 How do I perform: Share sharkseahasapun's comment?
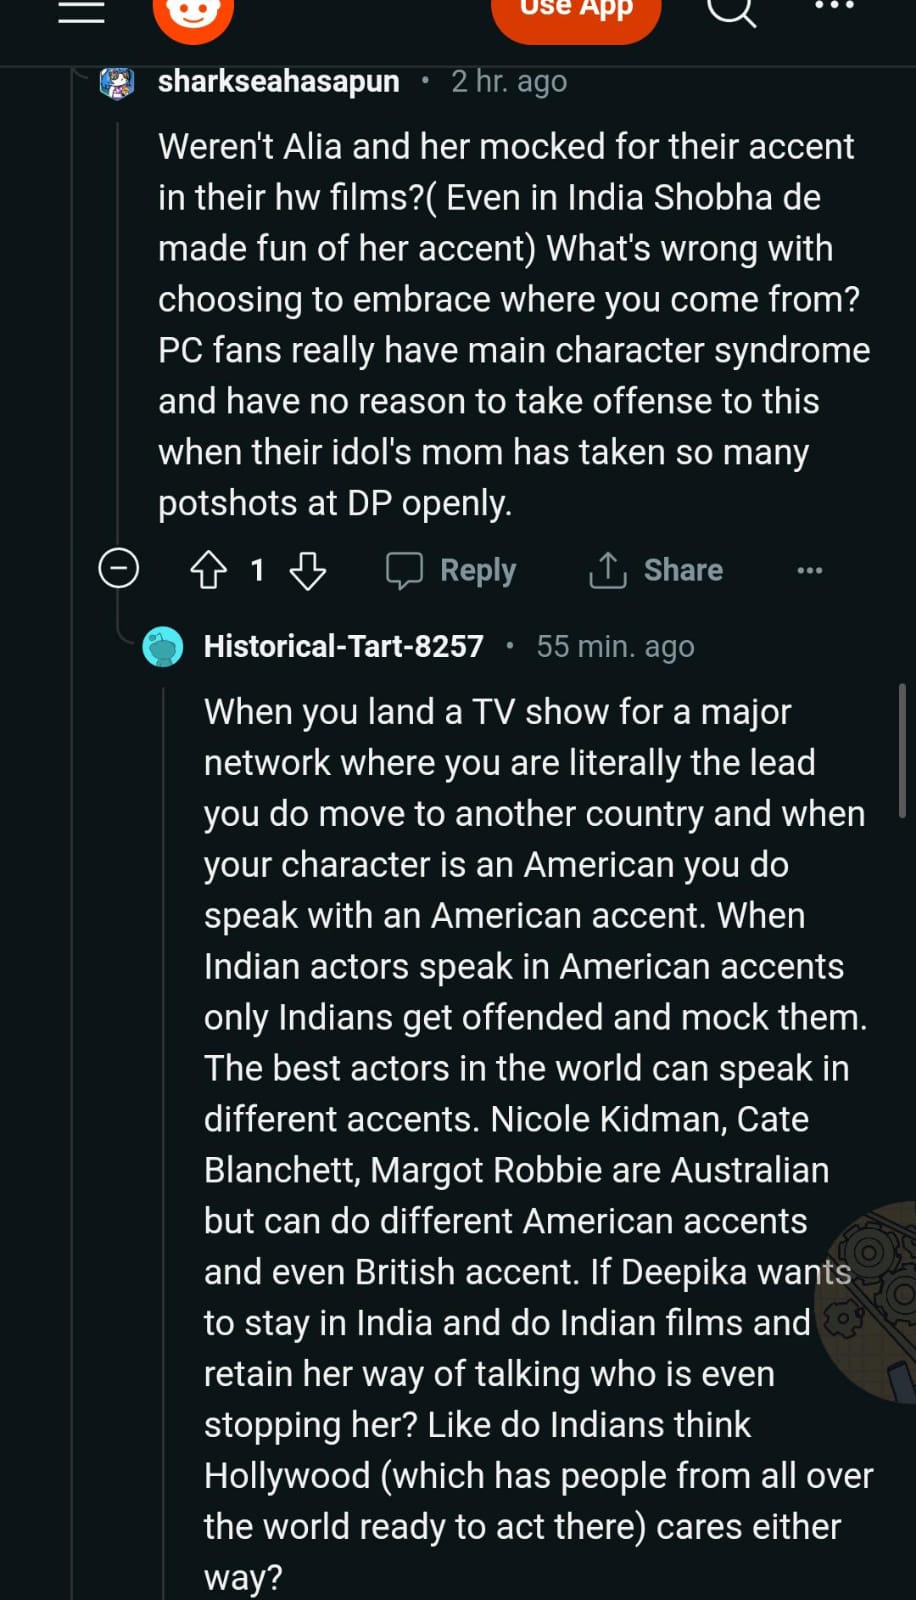pyautogui.click(x=656, y=570)
